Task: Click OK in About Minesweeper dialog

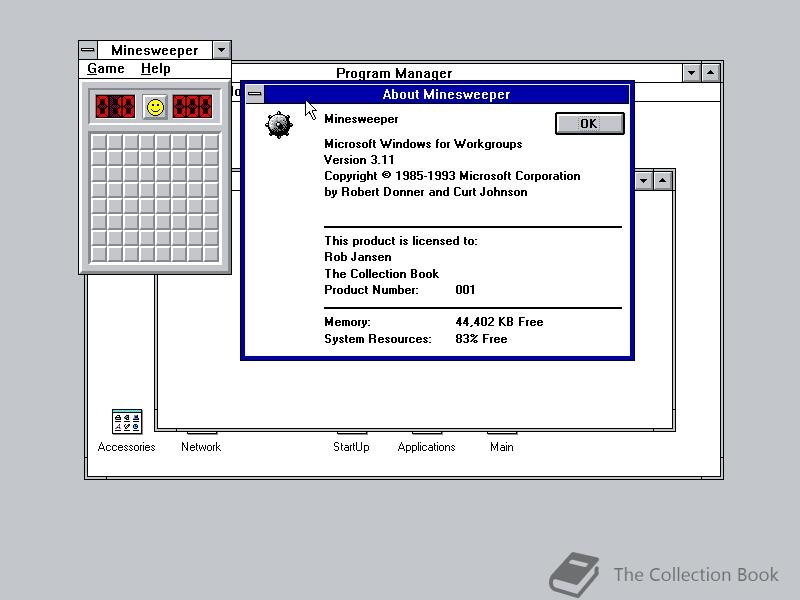Action: pos(589,123)
